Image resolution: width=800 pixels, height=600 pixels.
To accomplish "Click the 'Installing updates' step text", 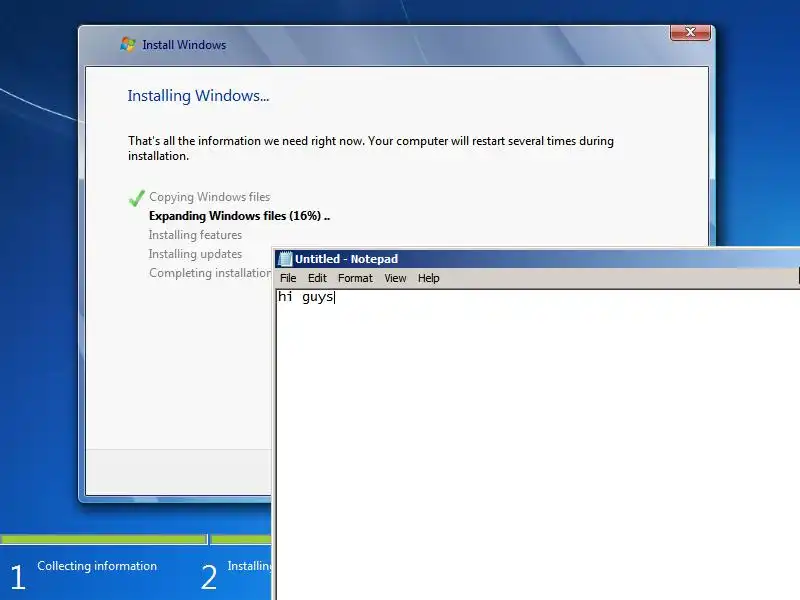I will point(195,254).
